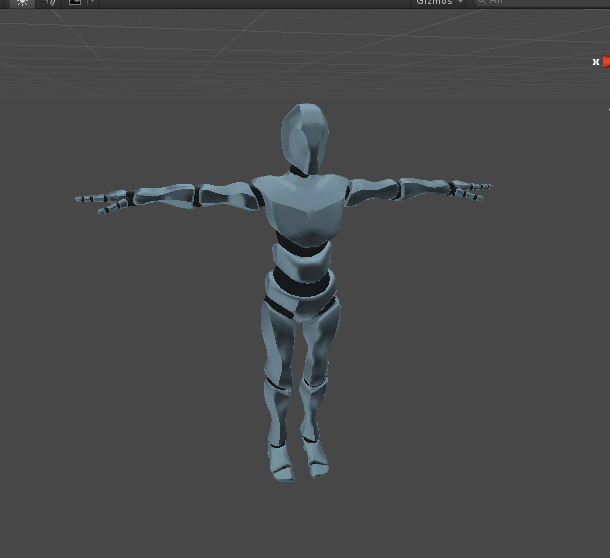
Task: Toggle scene lighting sun icon
Action: coord(22,3)
